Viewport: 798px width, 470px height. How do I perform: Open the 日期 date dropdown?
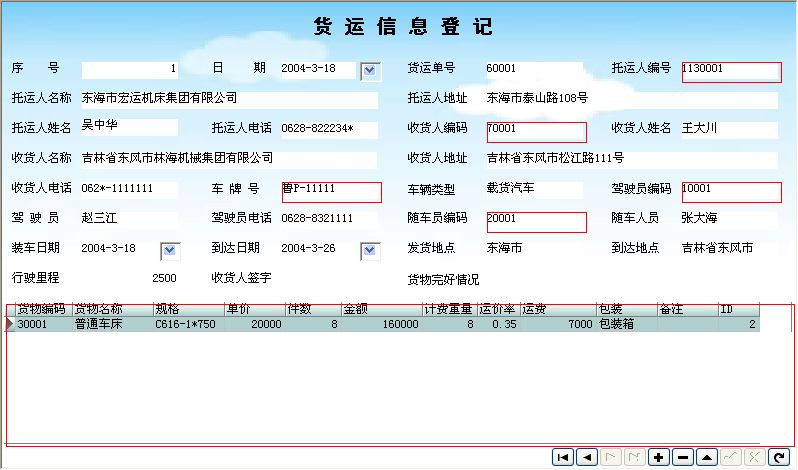click(x=370, y=70)
